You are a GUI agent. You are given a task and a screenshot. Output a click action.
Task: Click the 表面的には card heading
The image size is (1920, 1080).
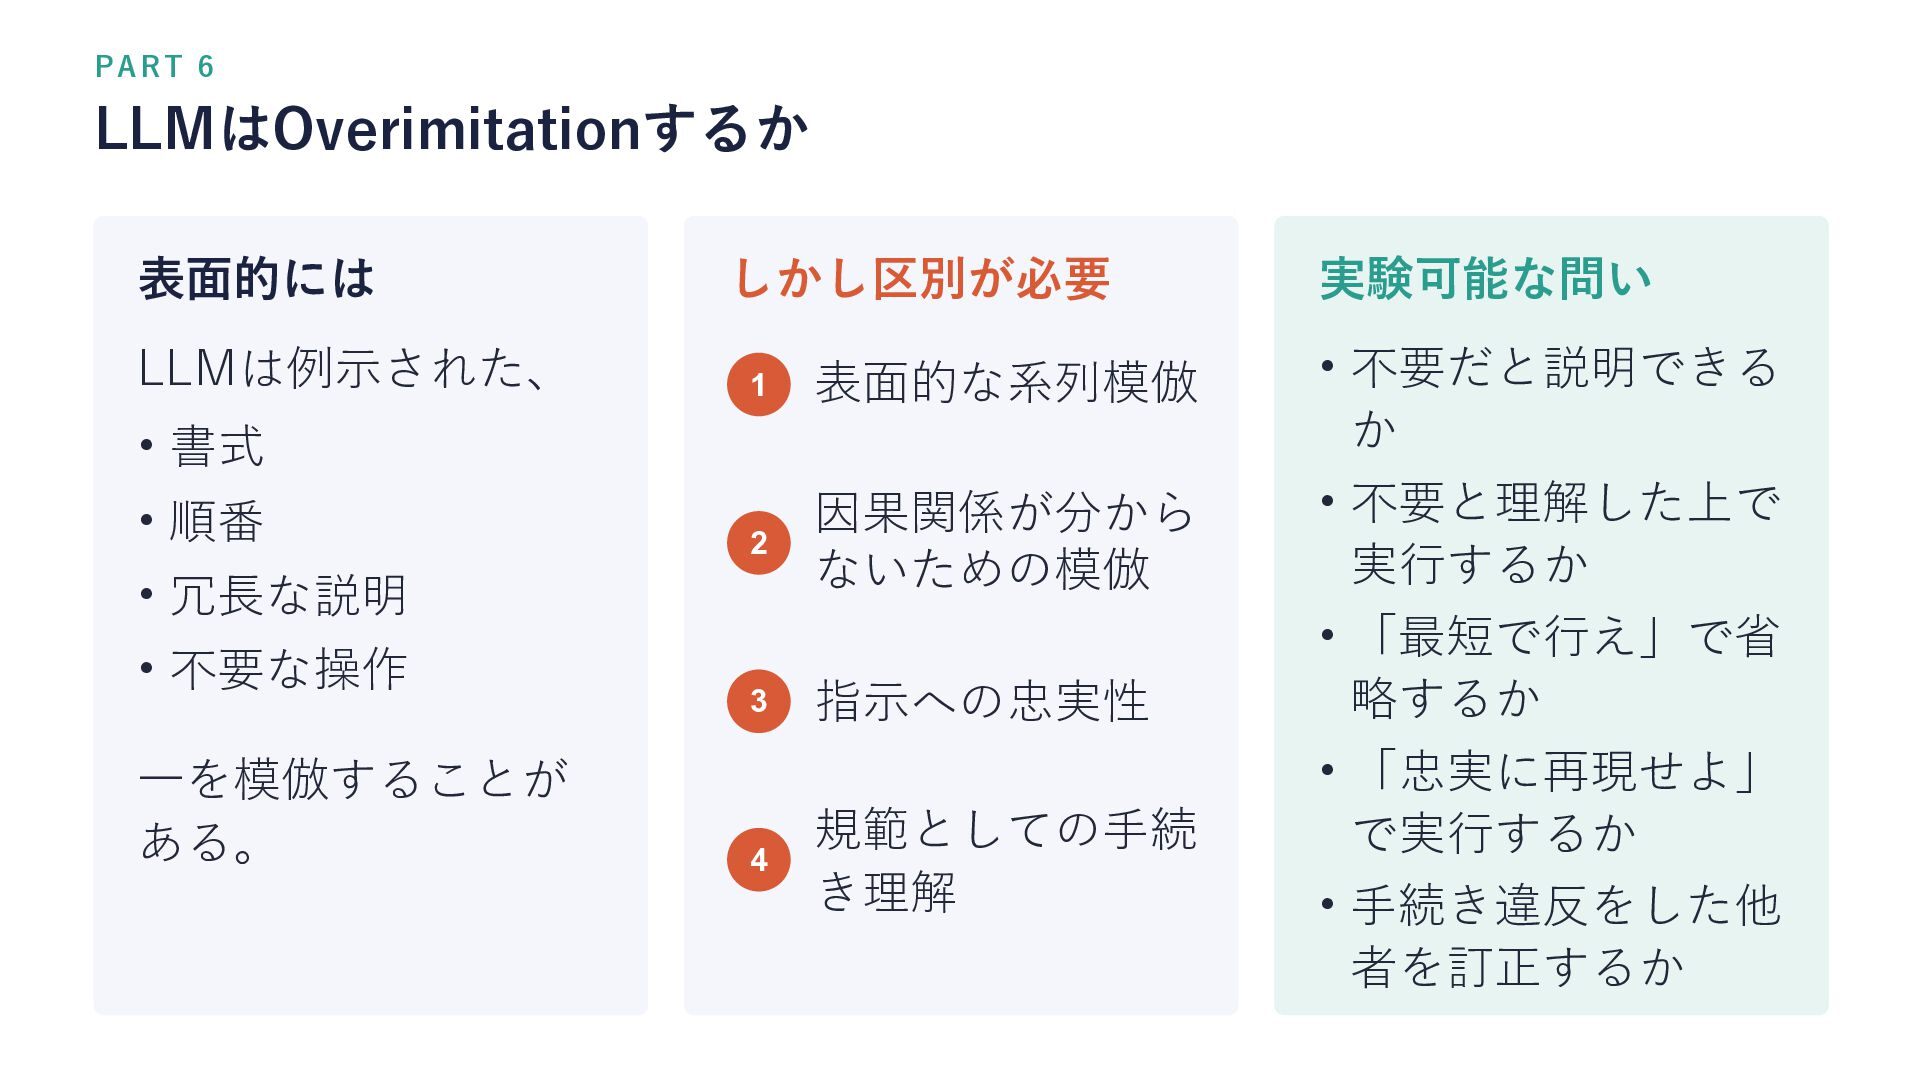click(256, 278)
